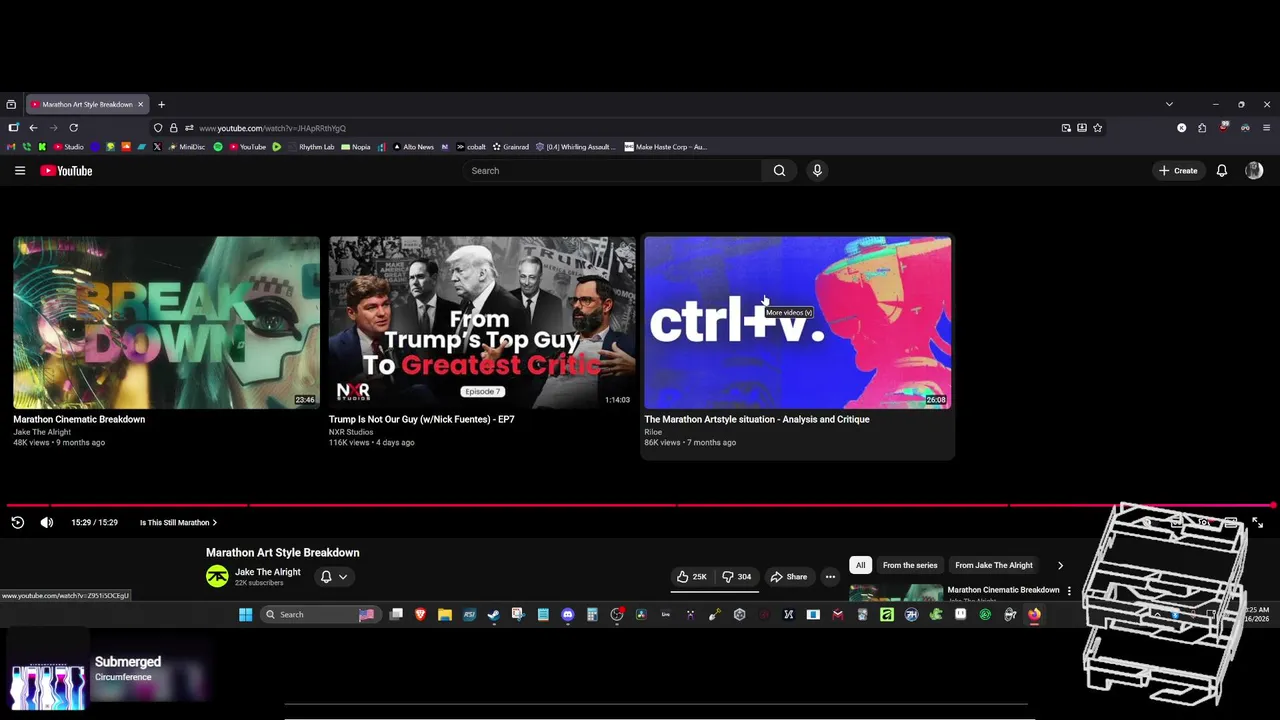Click the NXR Studios channel name
The image size is (1280, 720).
click(x=351, y=432)
